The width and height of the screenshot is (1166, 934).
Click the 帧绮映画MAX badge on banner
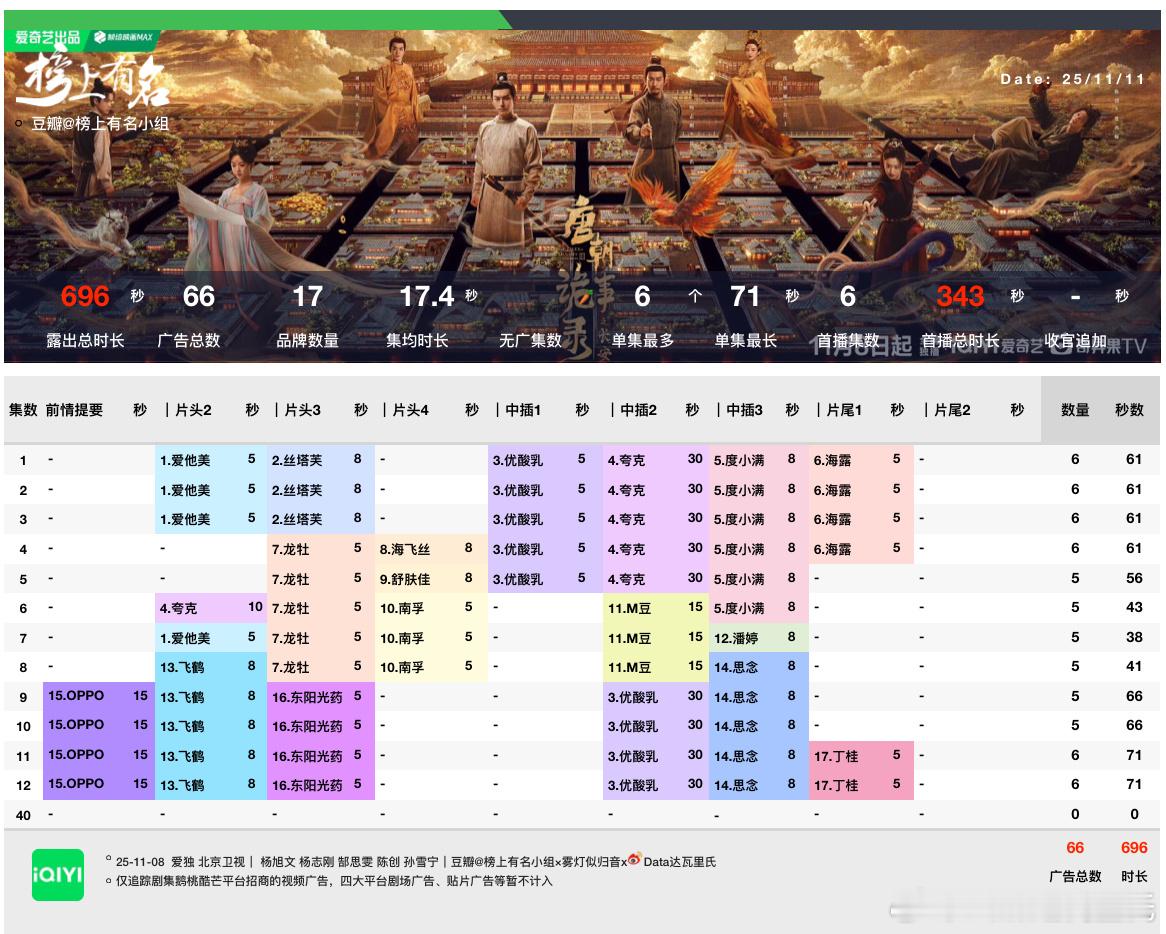coord(124,37)
